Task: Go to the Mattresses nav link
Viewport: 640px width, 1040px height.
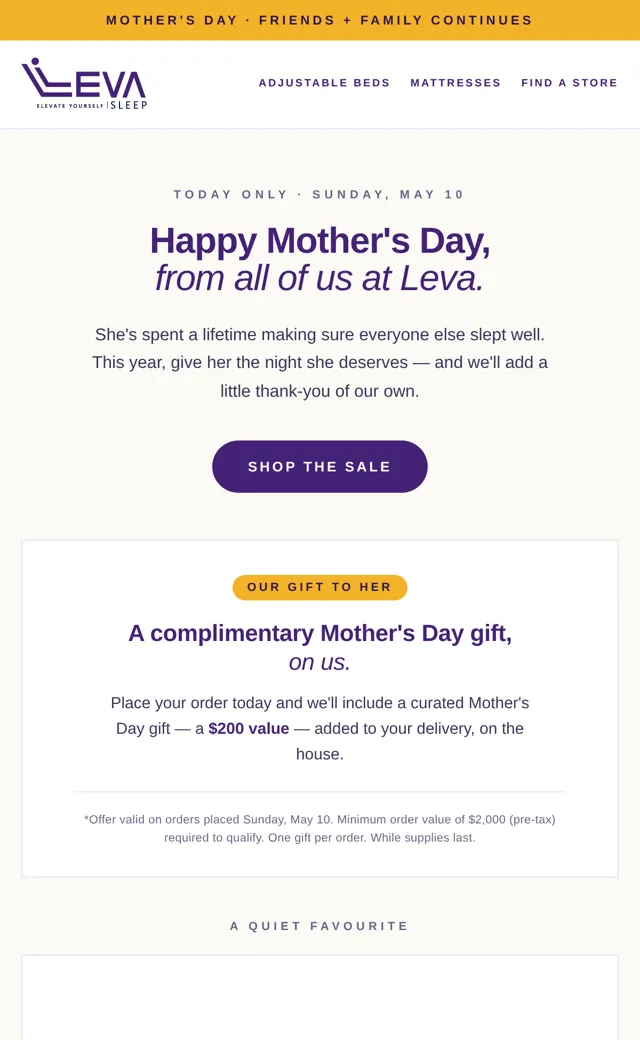Action: point(456,83)
